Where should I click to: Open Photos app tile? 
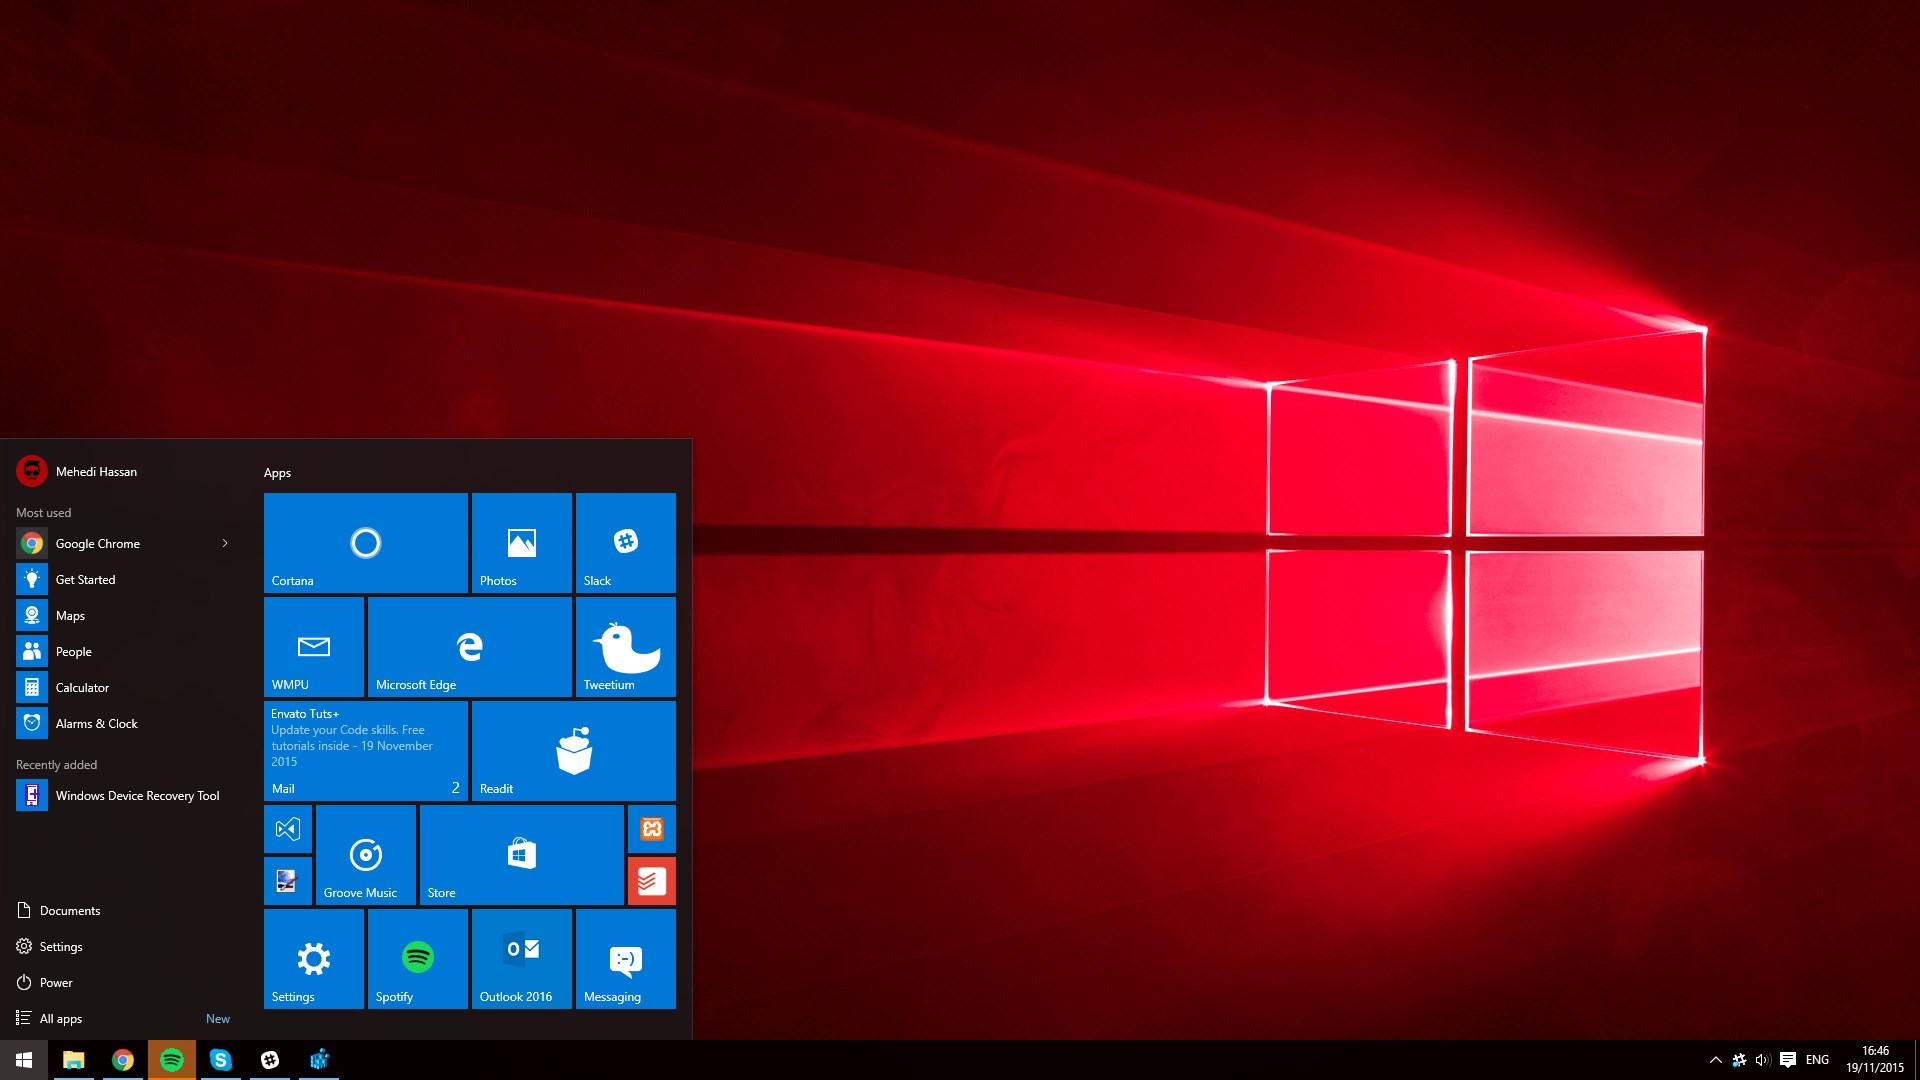click(521, 541)
